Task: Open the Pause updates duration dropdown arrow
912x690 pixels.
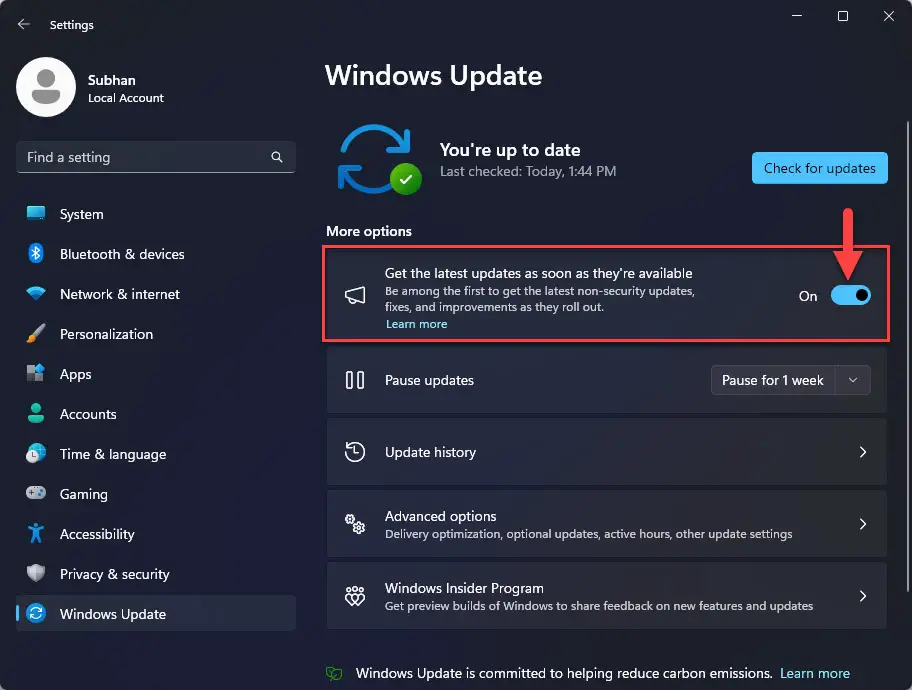Action: [853, 380]
